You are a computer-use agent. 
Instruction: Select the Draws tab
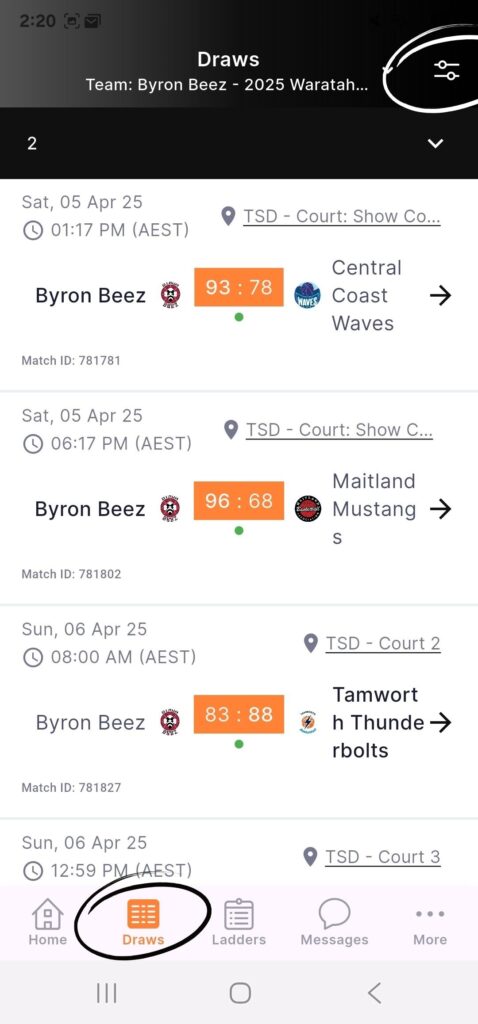click(143, 922)
